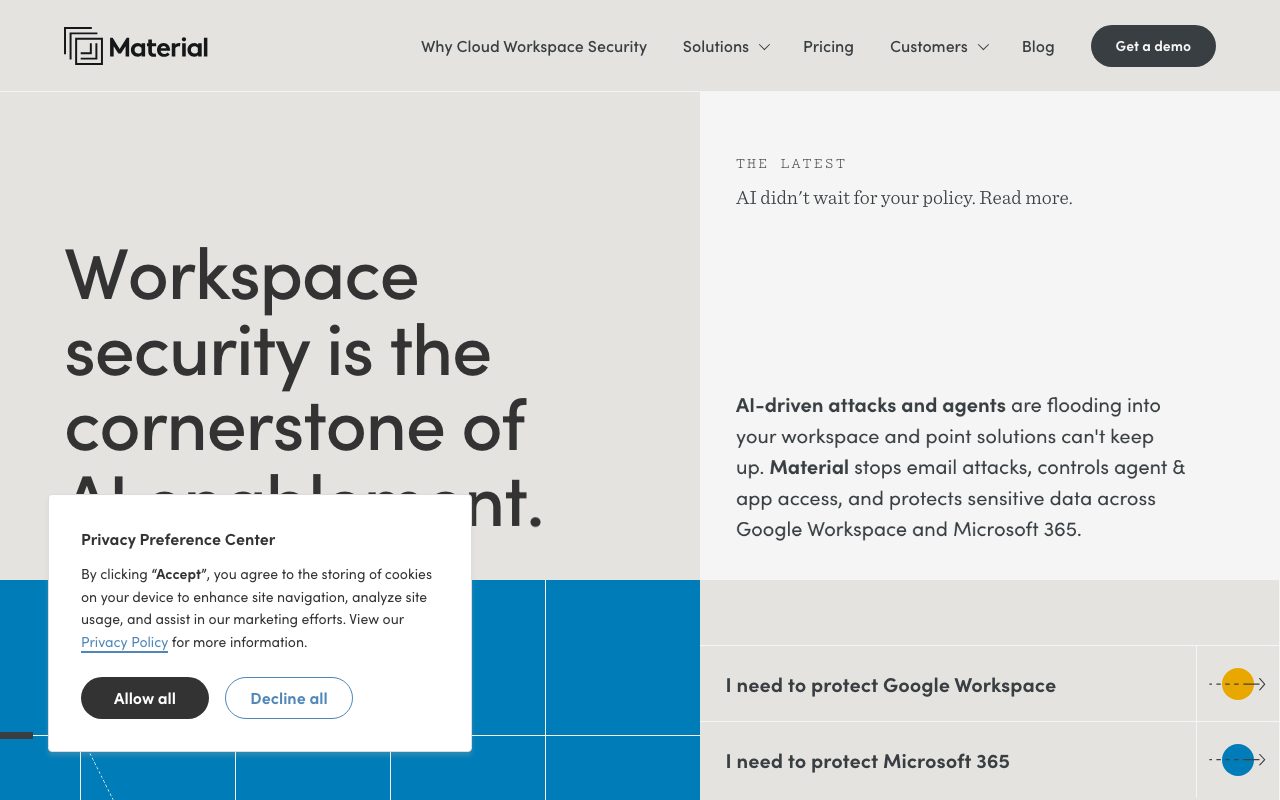This screenshot has height=800, width=1280.
Task: Click the Material logo icon
Action: [83, 46]
